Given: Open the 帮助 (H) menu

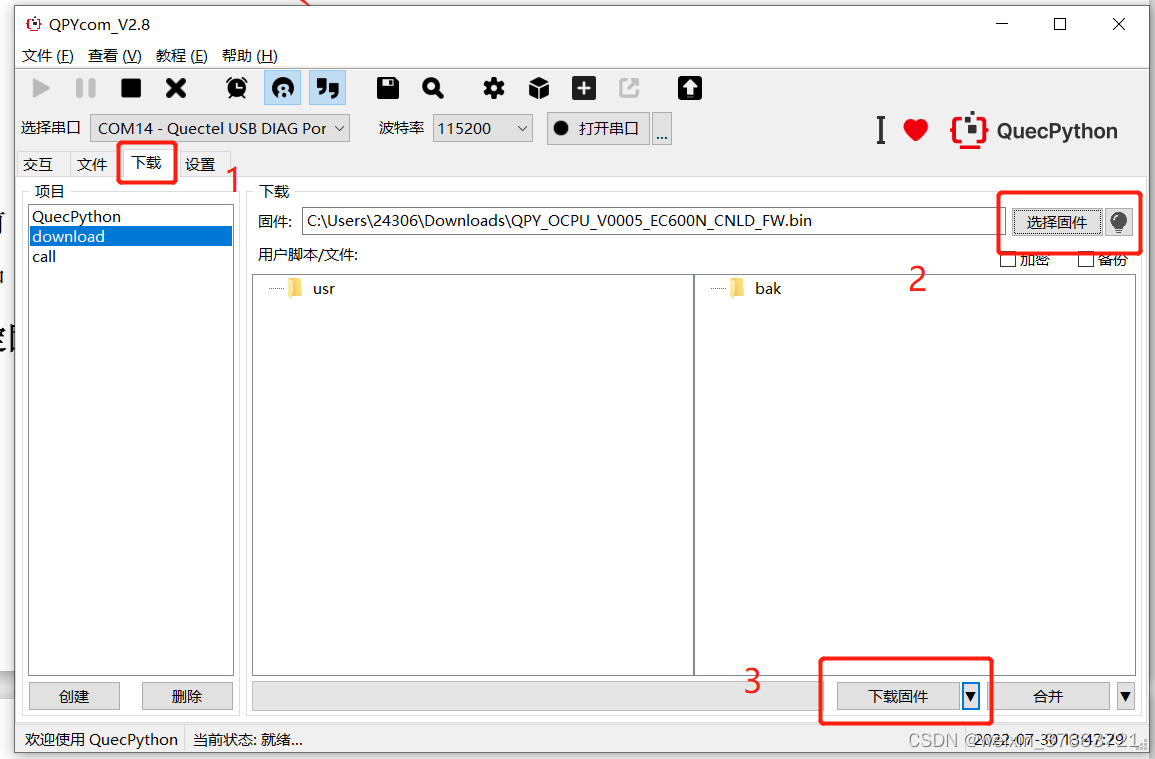Looking at the screenshot, I should tap(249, 56).
